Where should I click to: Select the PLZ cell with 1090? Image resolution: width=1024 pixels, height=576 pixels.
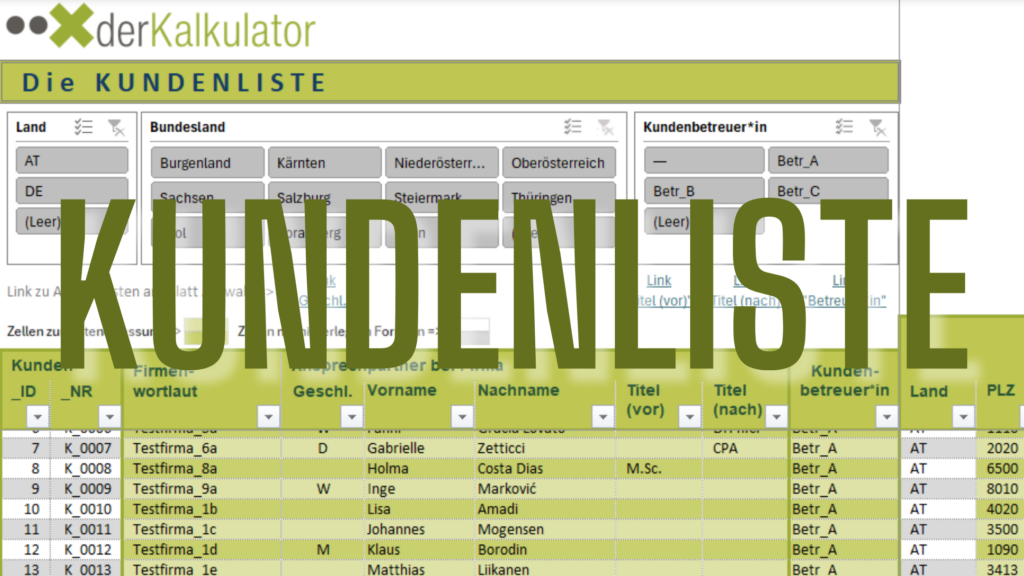[x=1002, y=549]
